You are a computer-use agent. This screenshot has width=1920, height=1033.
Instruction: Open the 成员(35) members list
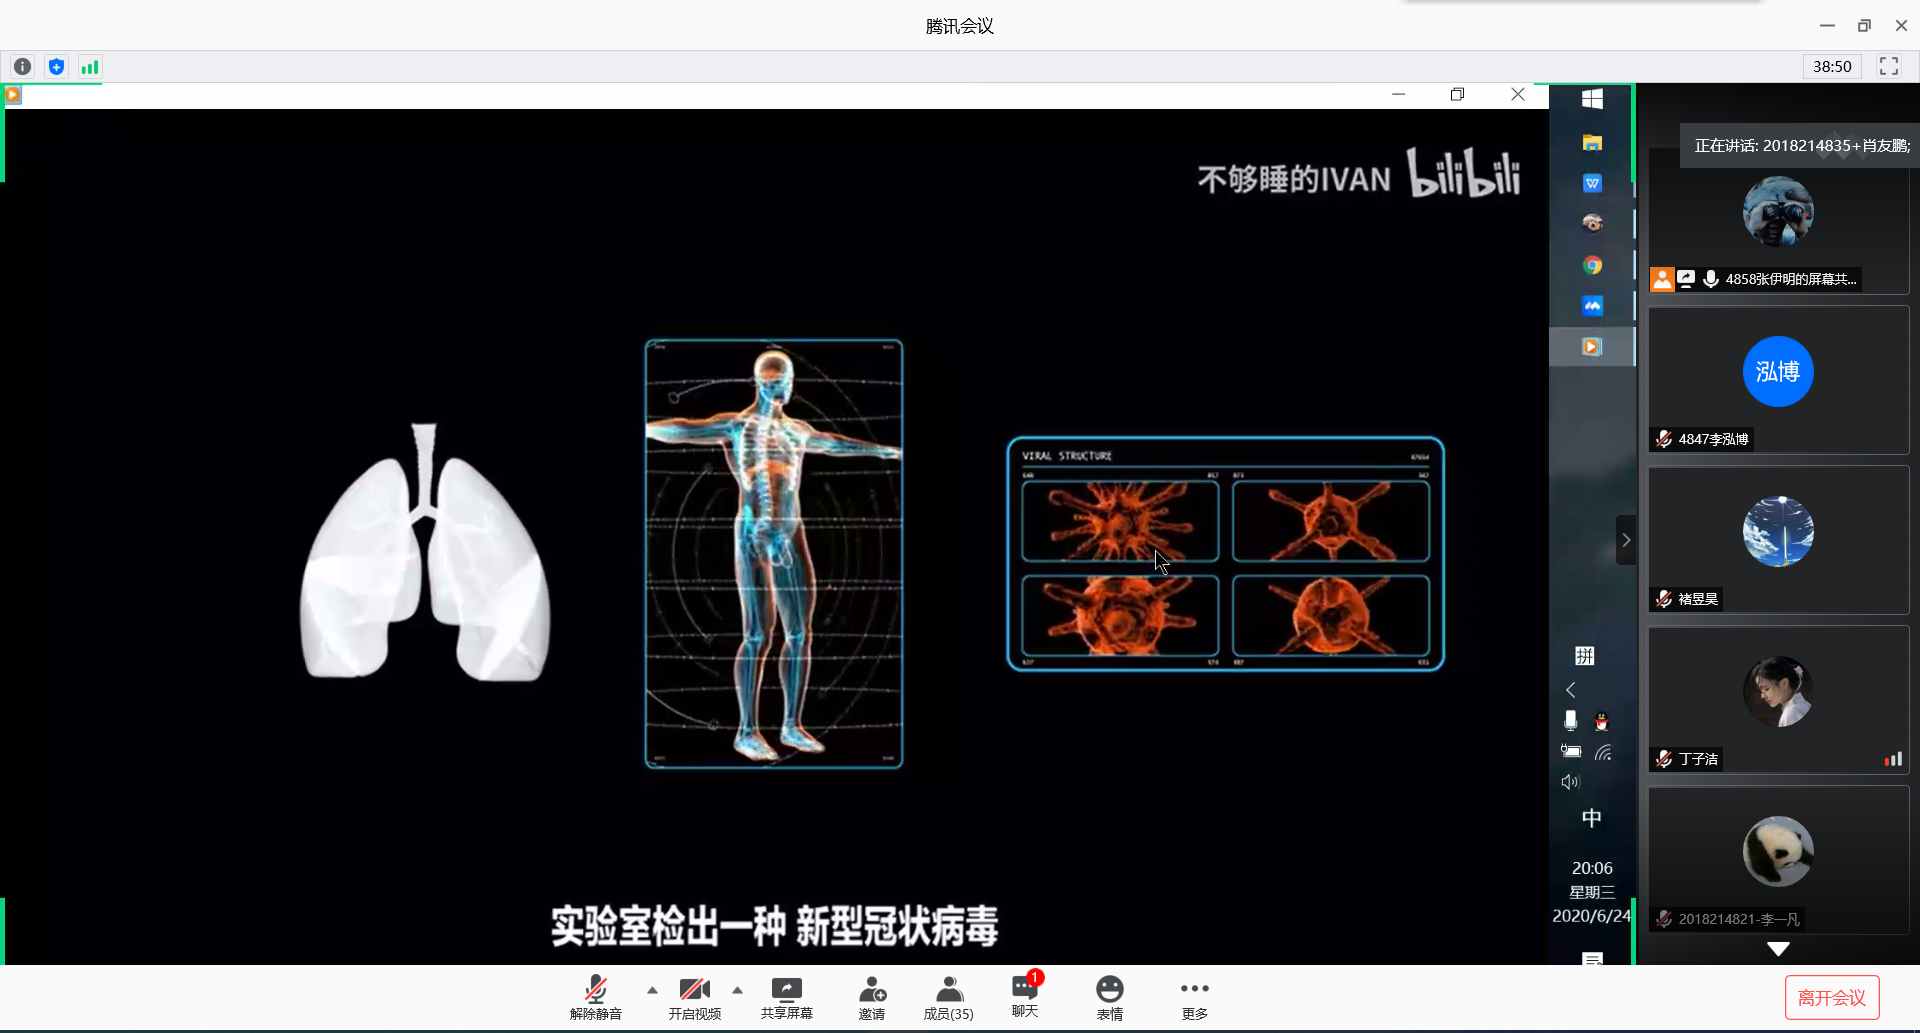(x=948, y=998)
